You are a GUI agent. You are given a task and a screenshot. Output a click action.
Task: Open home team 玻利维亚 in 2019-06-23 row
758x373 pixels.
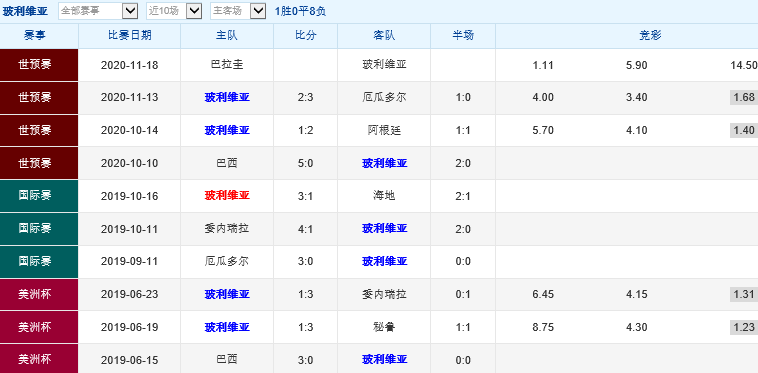tap(227, 294)
